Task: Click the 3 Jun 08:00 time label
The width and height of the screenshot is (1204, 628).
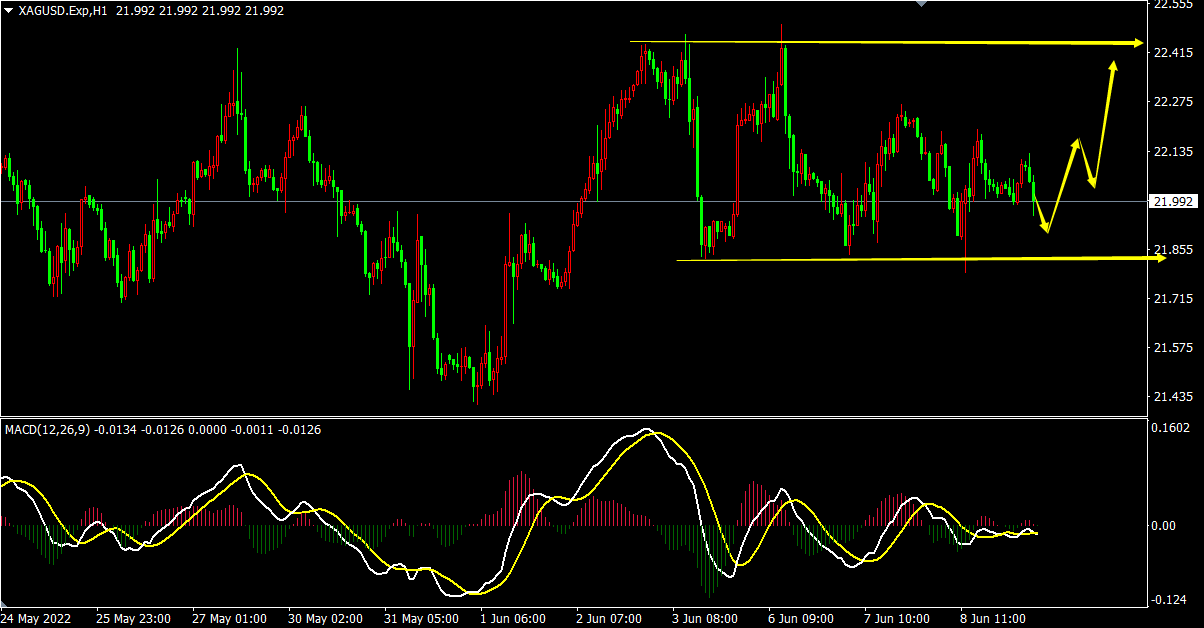Action: (x=705, y=618)
